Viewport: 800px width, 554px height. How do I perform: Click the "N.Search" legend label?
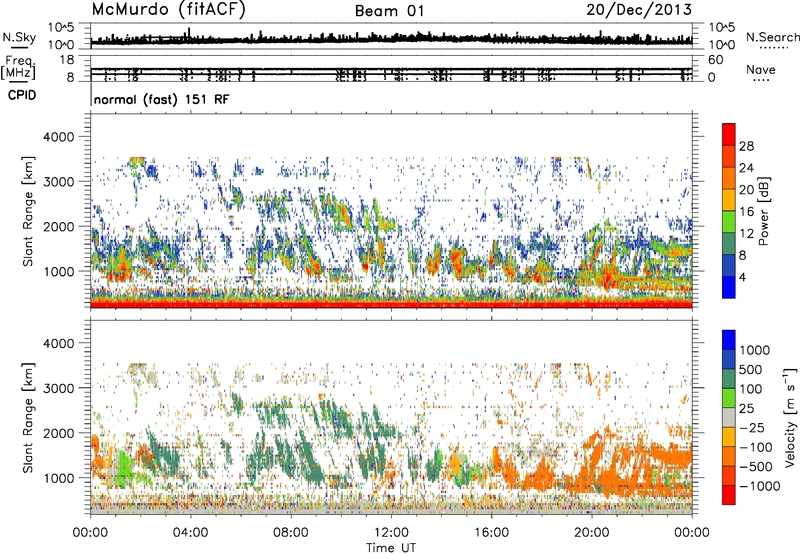click(772, 37)
